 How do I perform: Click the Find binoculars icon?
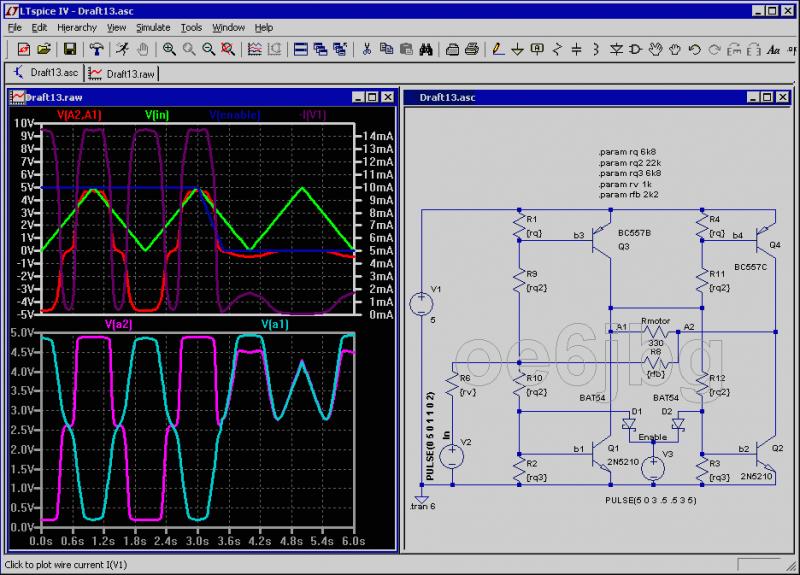click(x=425, y=48)
